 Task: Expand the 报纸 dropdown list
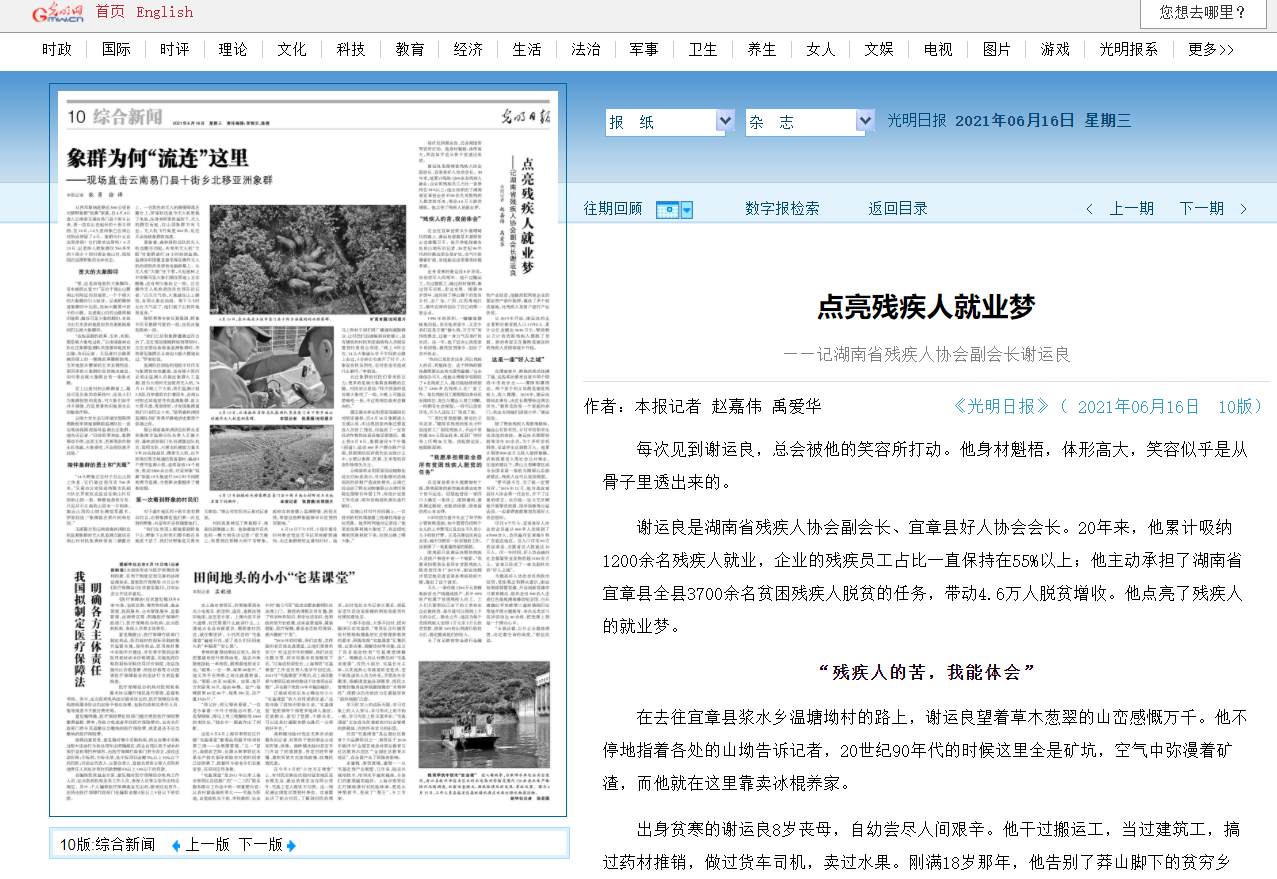click(x=725, y=122)
